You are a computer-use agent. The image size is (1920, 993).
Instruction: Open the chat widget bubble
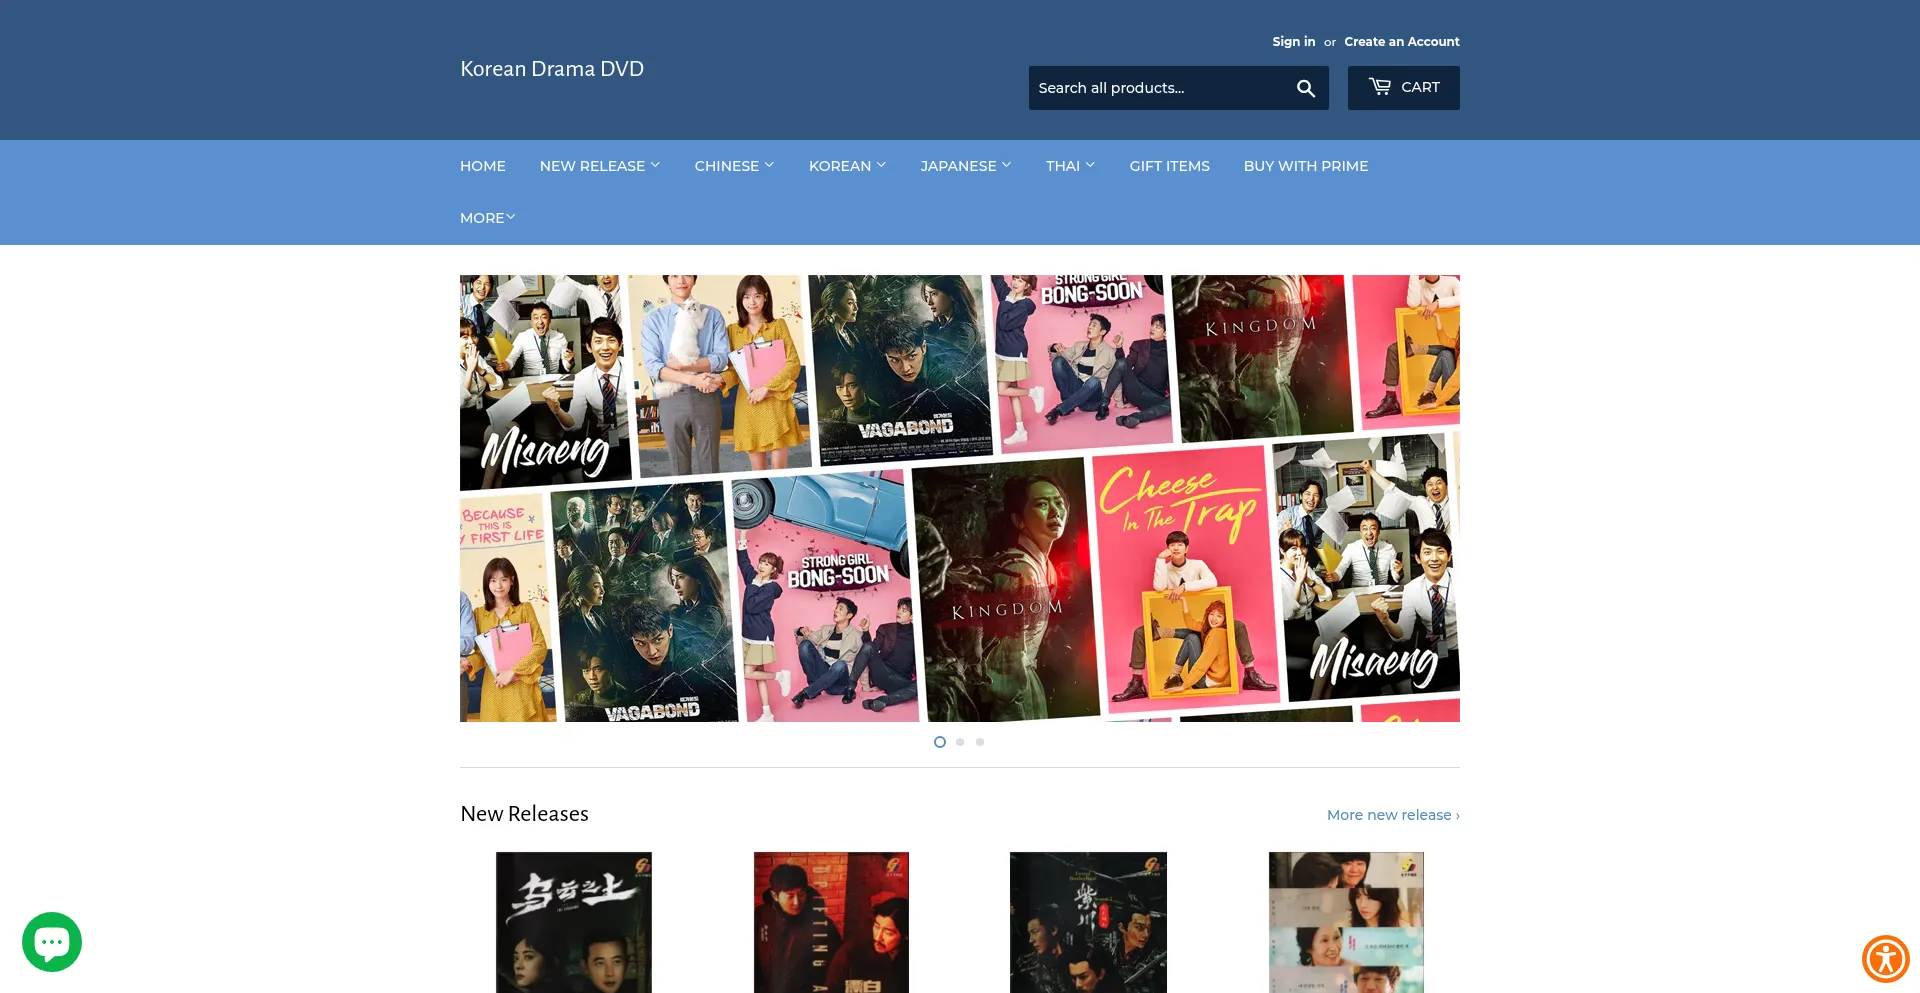point(51,941)
